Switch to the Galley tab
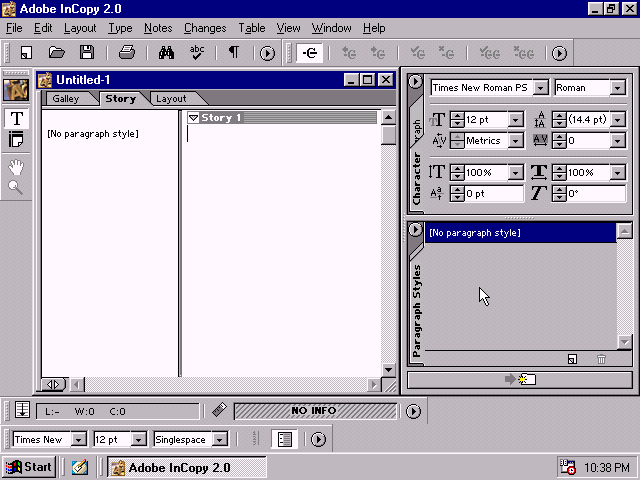 [66, 99]
